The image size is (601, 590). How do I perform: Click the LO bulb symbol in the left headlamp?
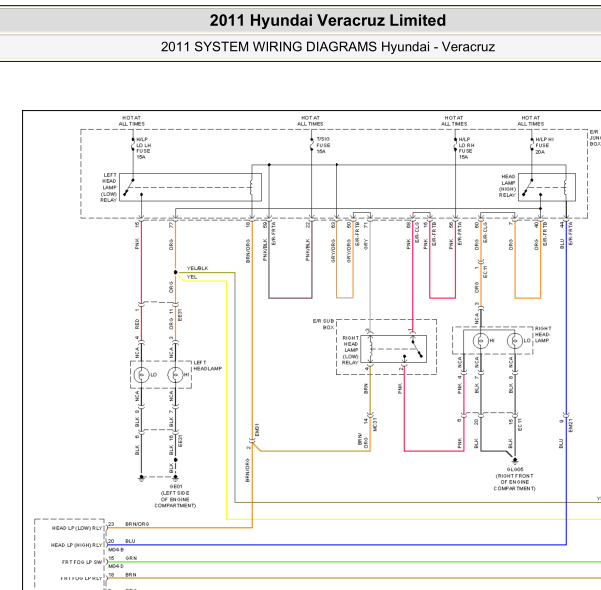141,375
